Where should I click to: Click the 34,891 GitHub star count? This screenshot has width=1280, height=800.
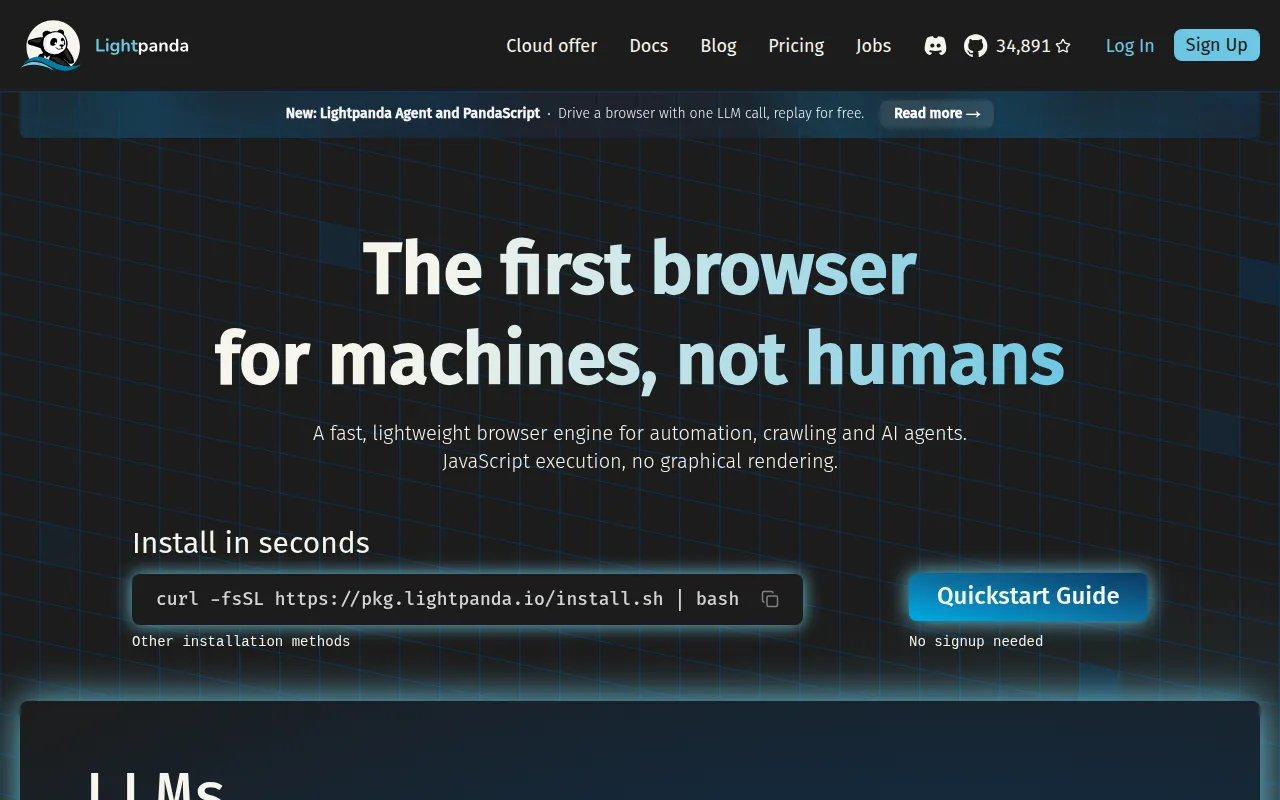1023,46
